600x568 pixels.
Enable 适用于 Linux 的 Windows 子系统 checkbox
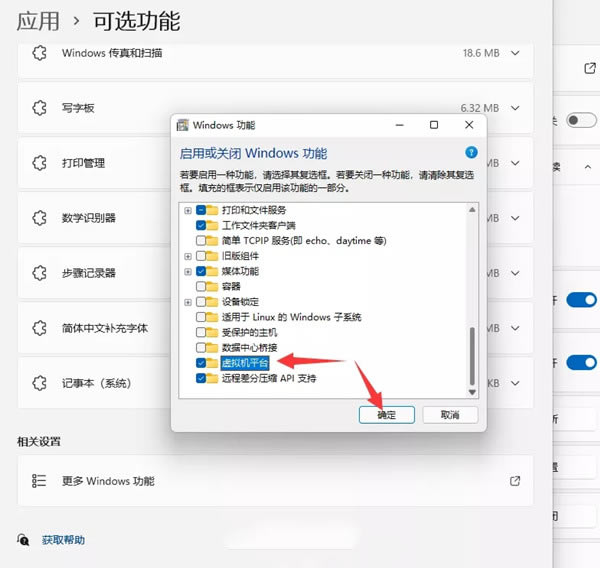201,317
